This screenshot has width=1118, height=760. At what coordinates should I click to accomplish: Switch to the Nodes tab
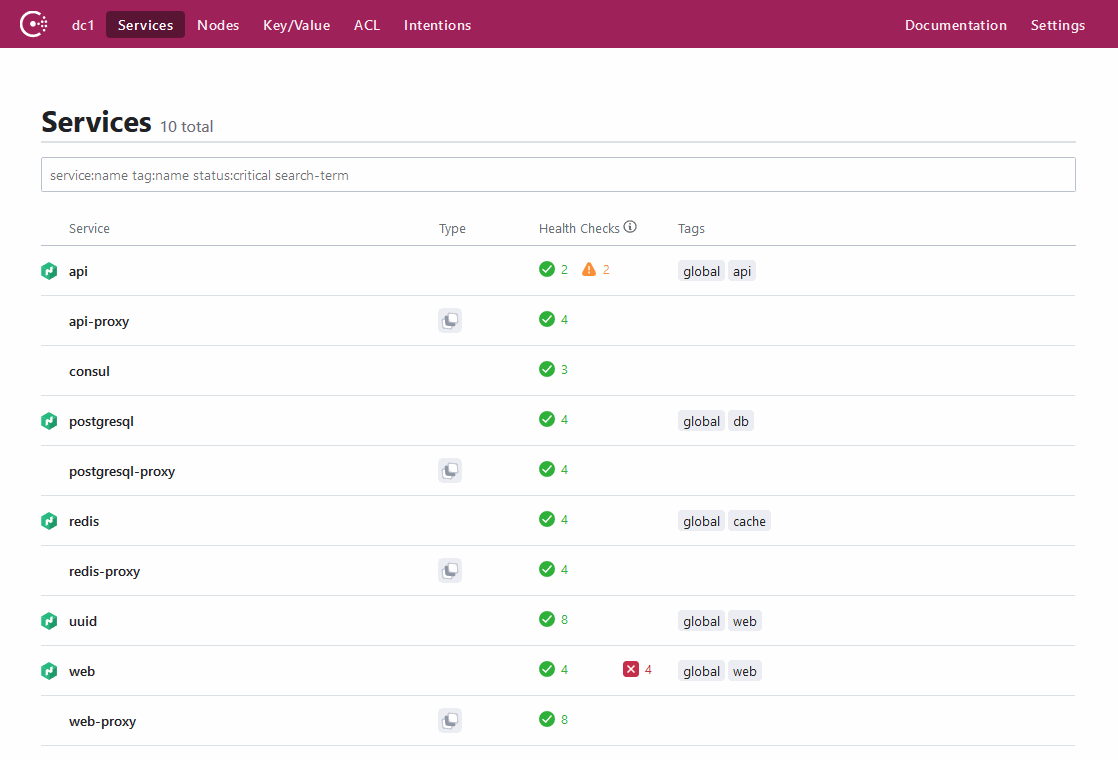(218, 25)
